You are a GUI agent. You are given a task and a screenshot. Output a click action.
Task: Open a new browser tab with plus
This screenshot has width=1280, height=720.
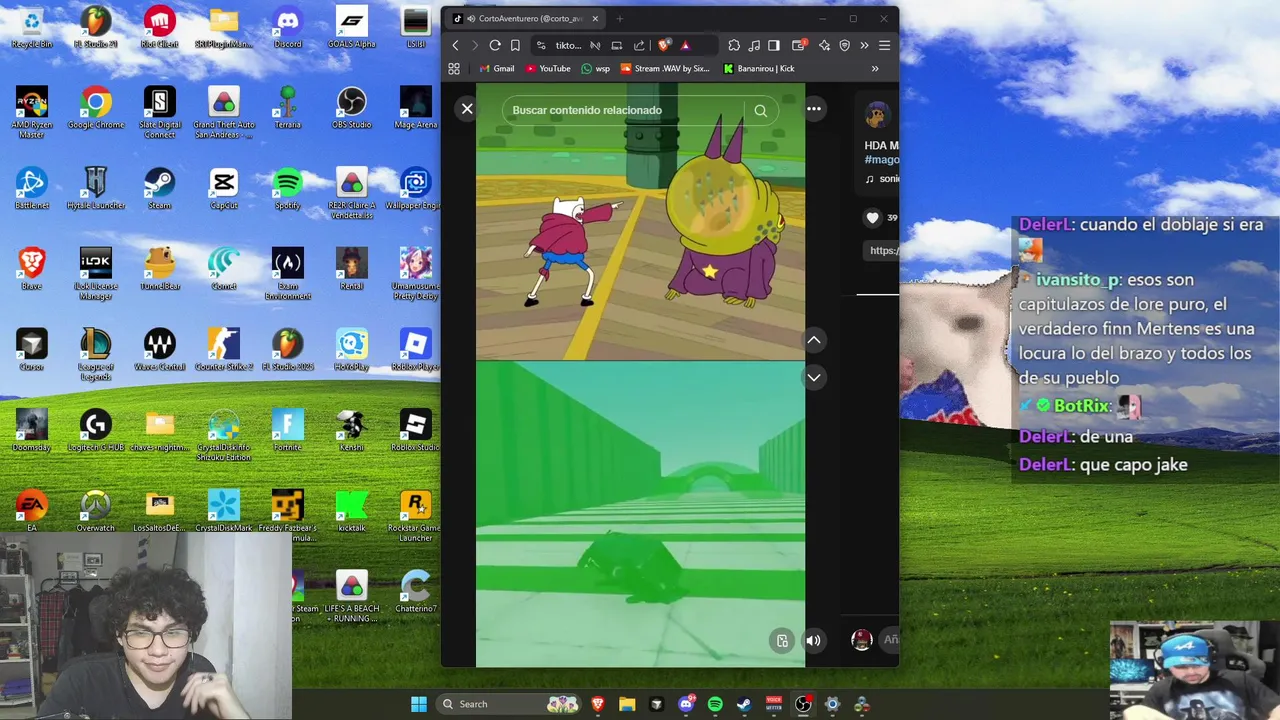coord(619,18)
